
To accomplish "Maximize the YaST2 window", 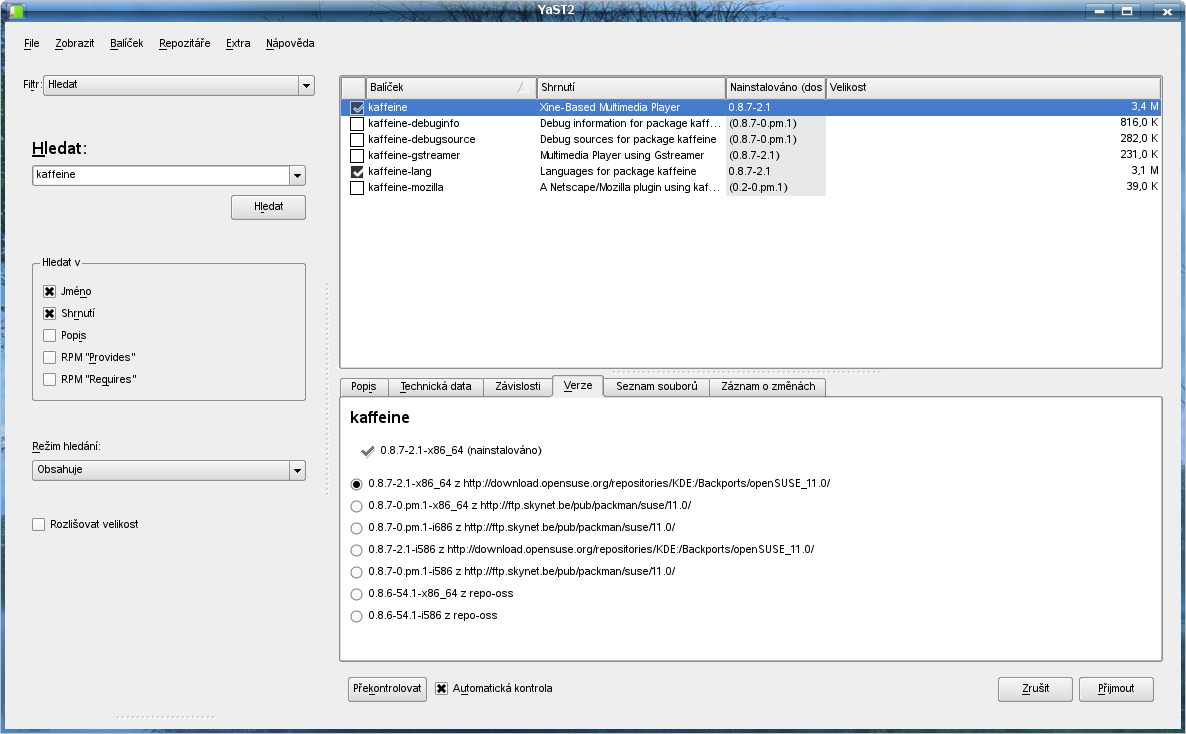I will tap(1127, 11).
